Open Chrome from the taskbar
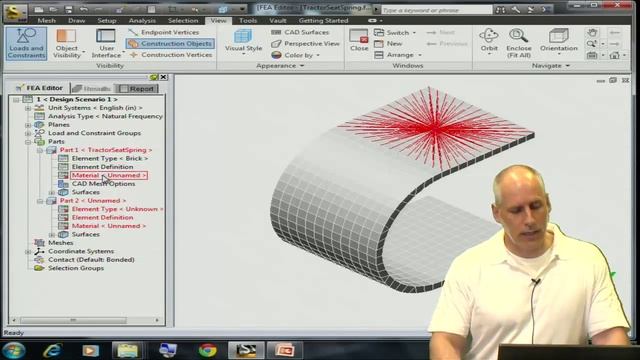 coord(207,350)
